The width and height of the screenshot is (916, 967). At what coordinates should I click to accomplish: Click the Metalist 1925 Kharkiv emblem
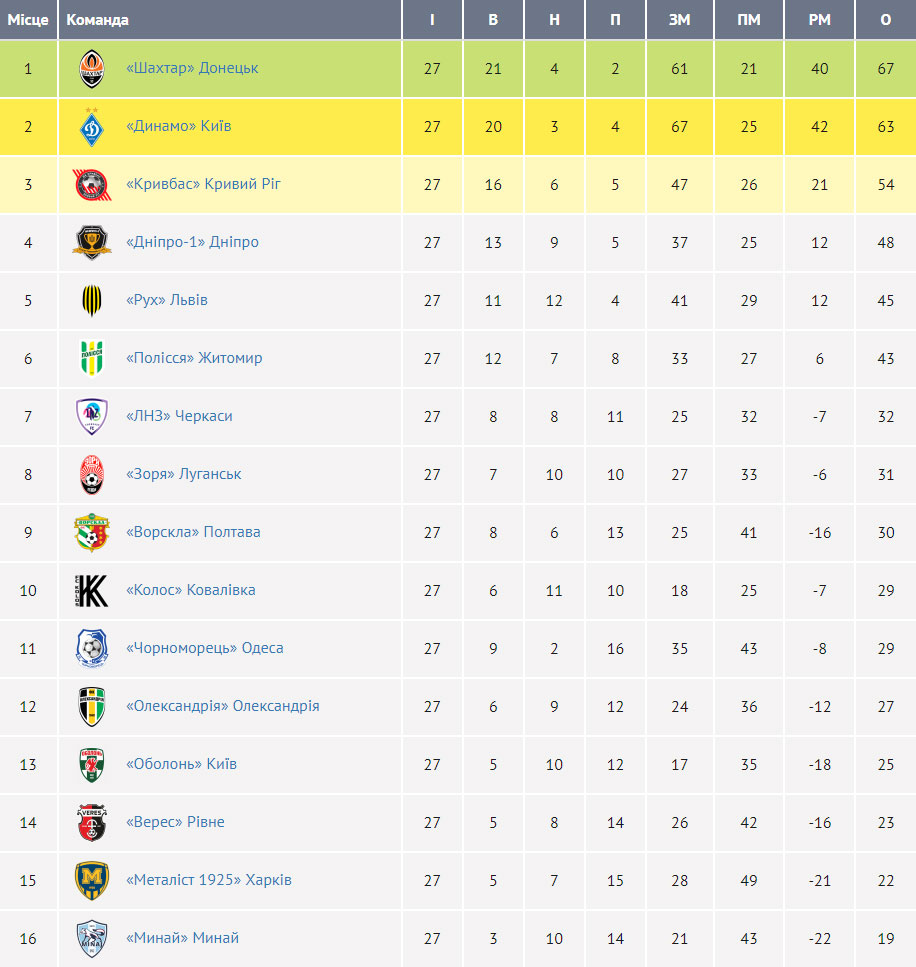pos(92,880)
